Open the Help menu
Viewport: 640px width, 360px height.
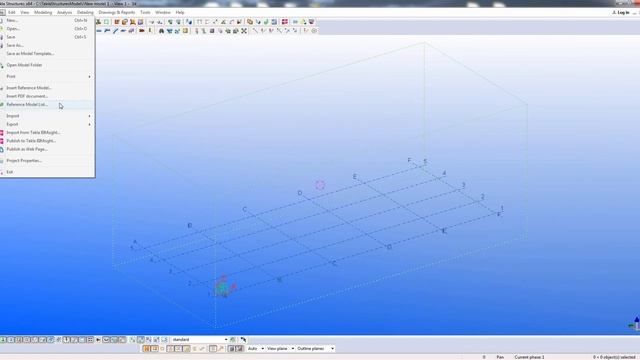[x=180, y=12]
